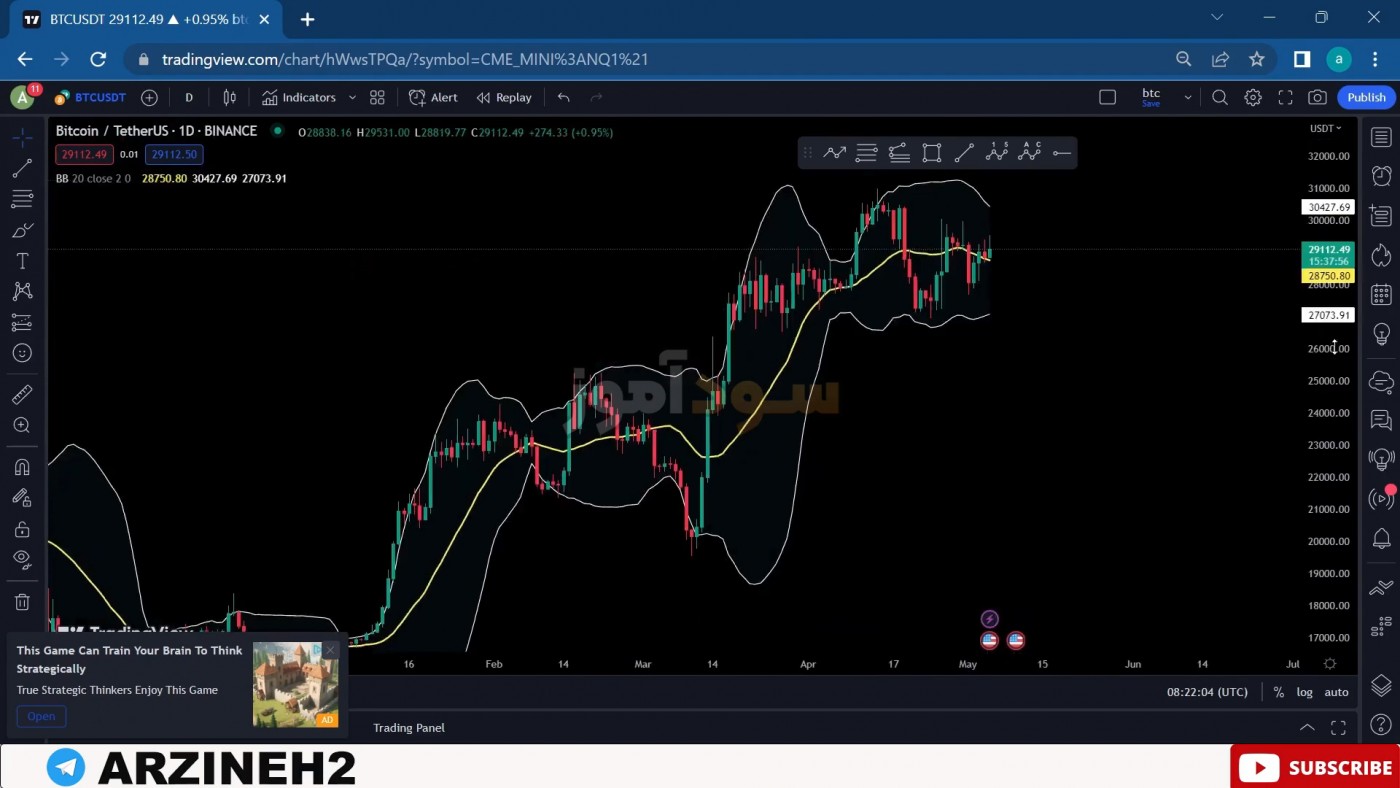Viewport: 1400px width, 788px height.
Task: Open the notifications bell panel
Action: [1381, 539]
